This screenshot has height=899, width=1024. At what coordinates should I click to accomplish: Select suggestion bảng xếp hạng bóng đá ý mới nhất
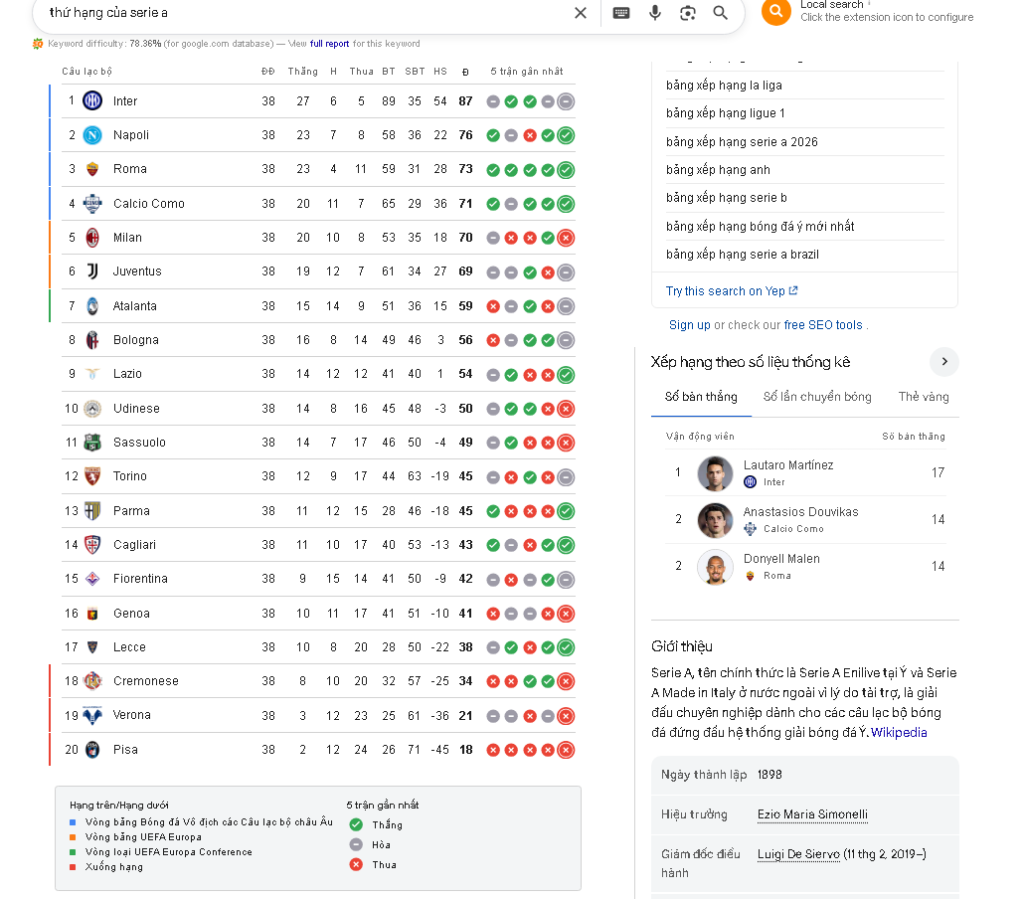point(760,227)
